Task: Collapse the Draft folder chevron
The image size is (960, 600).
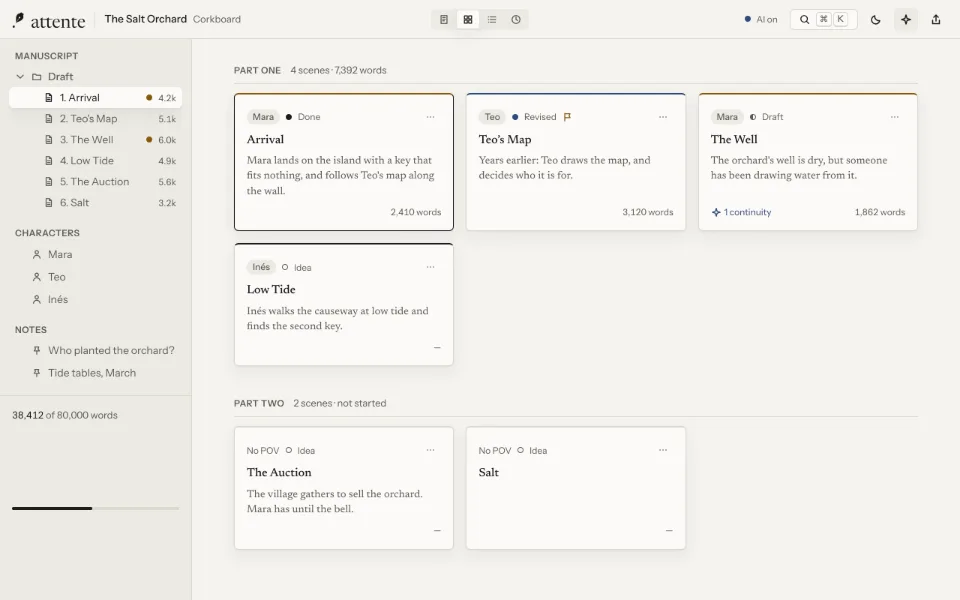Action: click(x=20, y=77)
